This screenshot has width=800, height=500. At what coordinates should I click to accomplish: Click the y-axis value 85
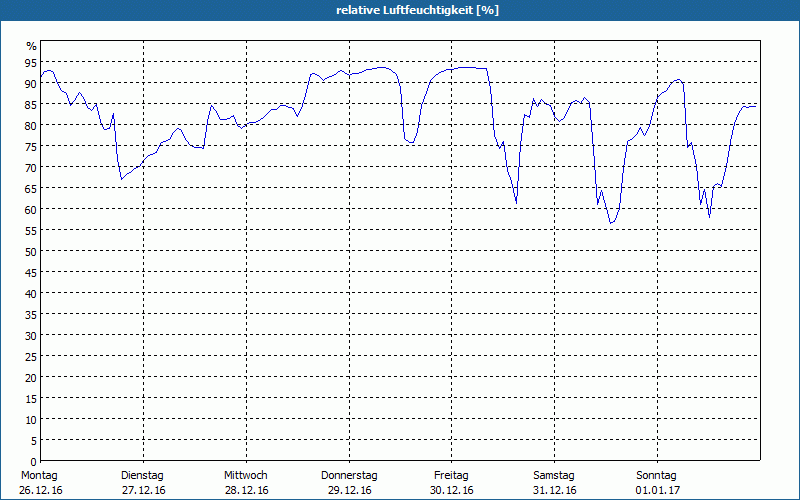pos(31,105)
